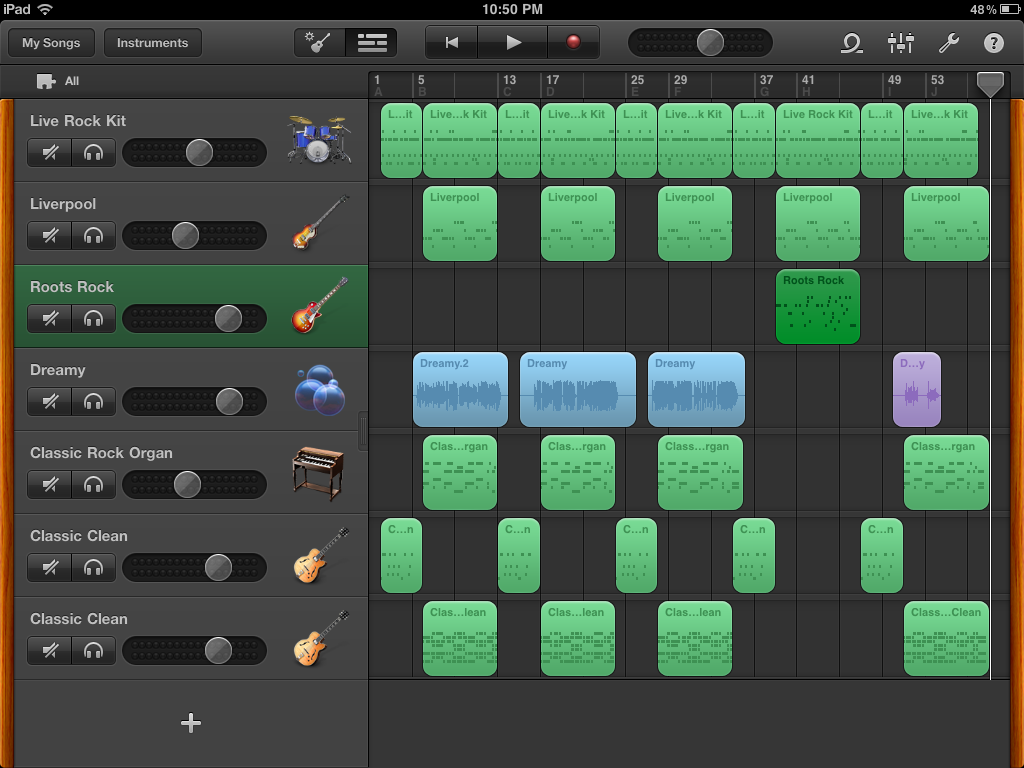Mute the bottom Classic Clean track
The height and width of the screenshot is (768, 1024).
click(x=50, y=650)
